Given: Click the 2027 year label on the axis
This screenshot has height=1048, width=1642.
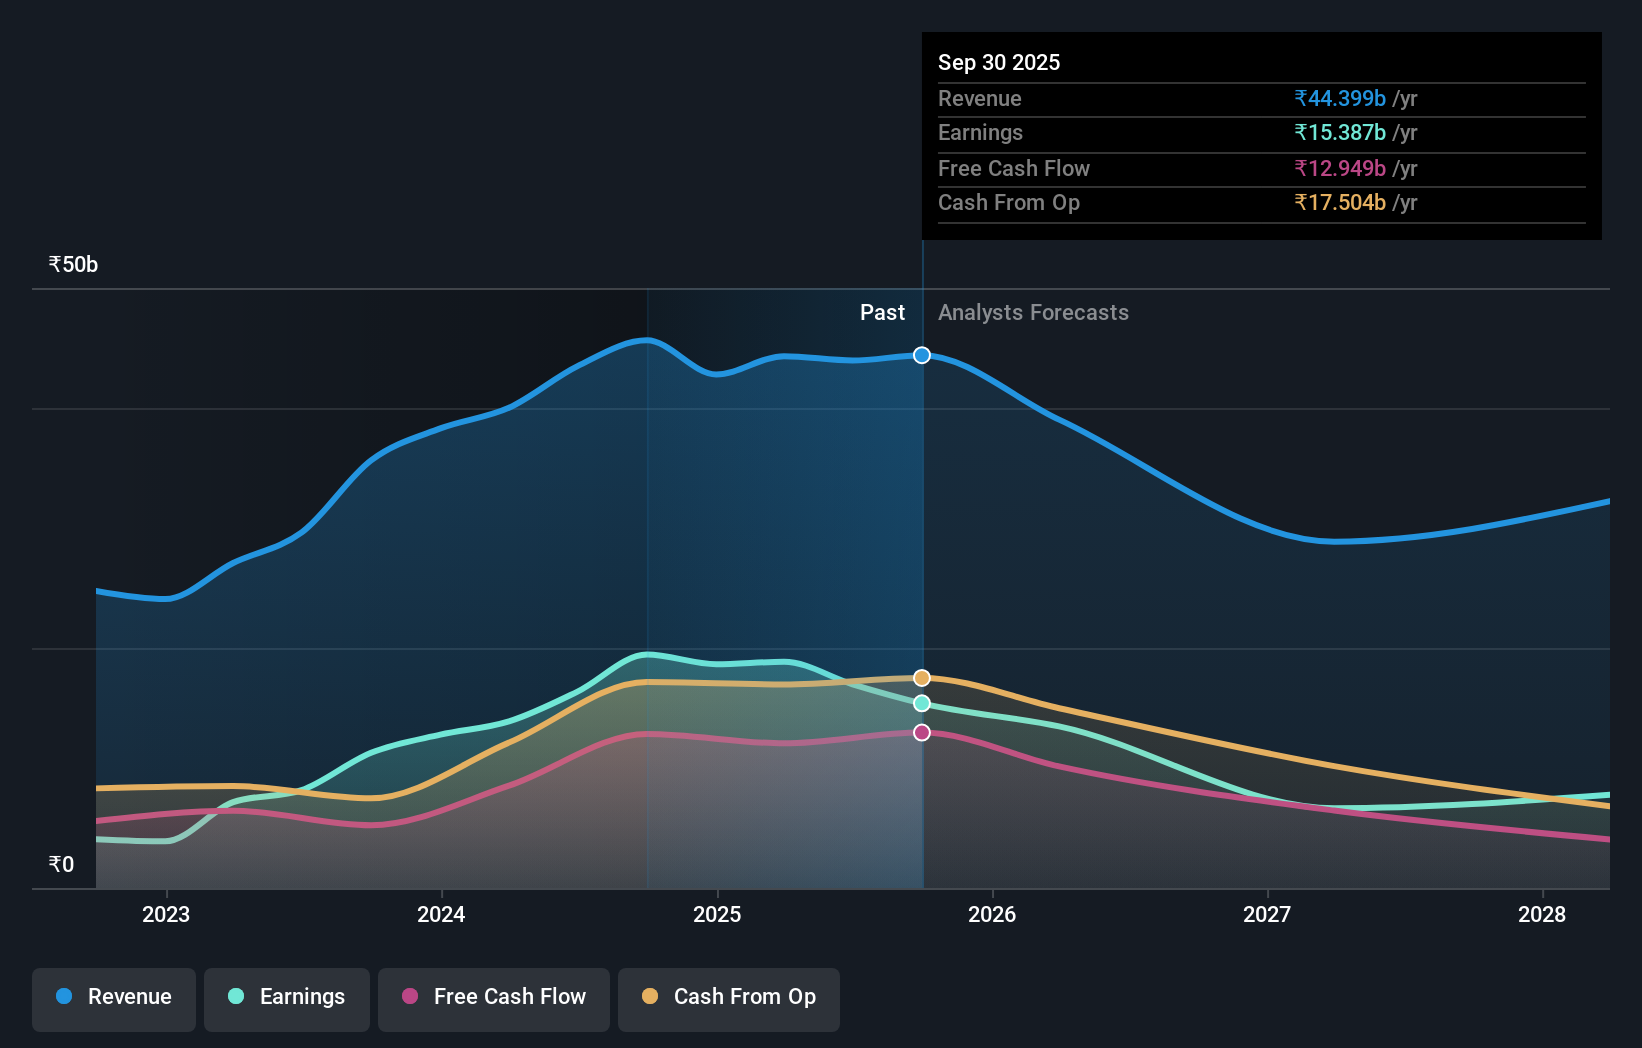Looking at the screenshot, I should point(1268,914).
